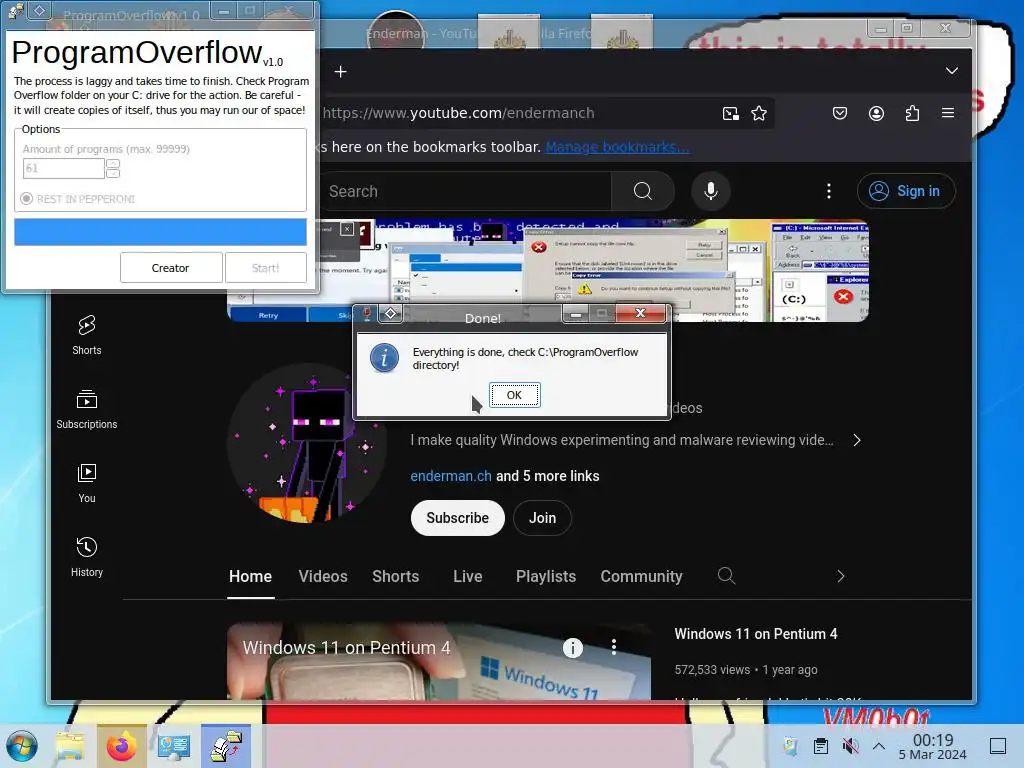Open YouTube settings three-dot menu

point(829,191)
